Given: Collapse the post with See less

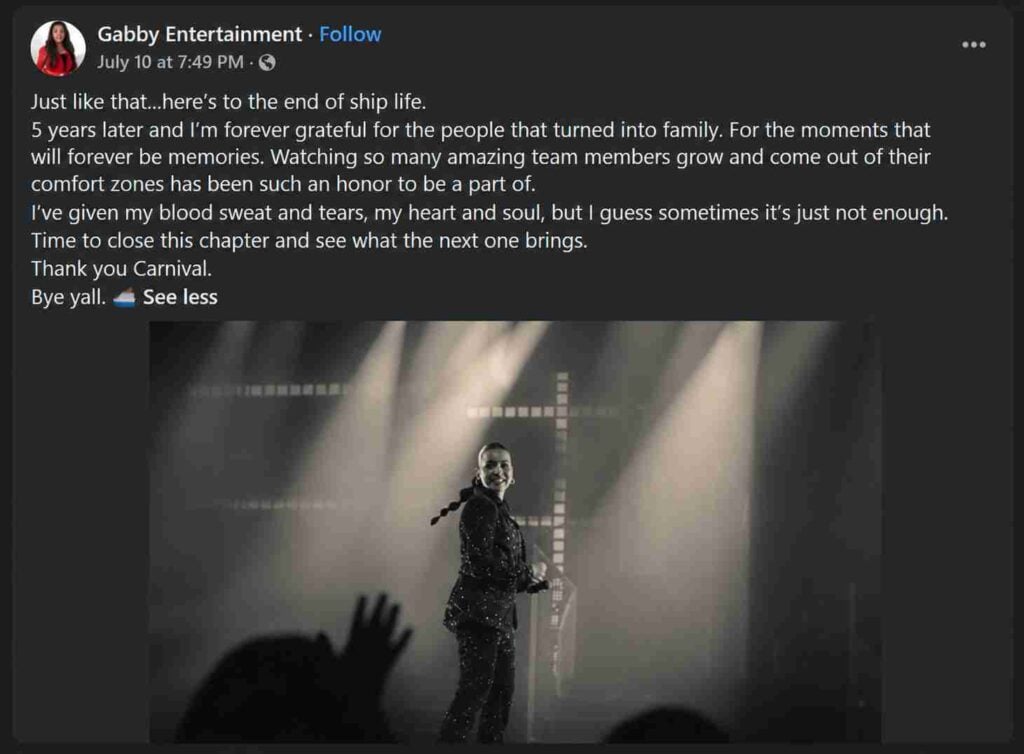Looking at the screenshot, I should click(x=180, y=297).
